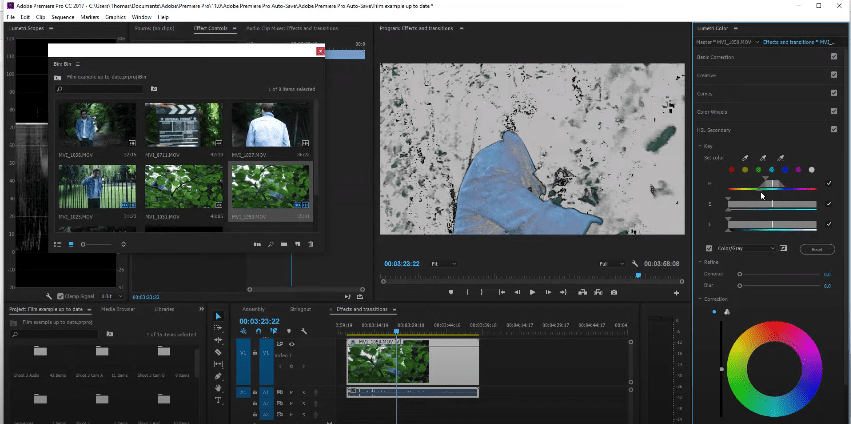Toggle the Creative section checkbox
851x424 pixels.
(834, 75)
